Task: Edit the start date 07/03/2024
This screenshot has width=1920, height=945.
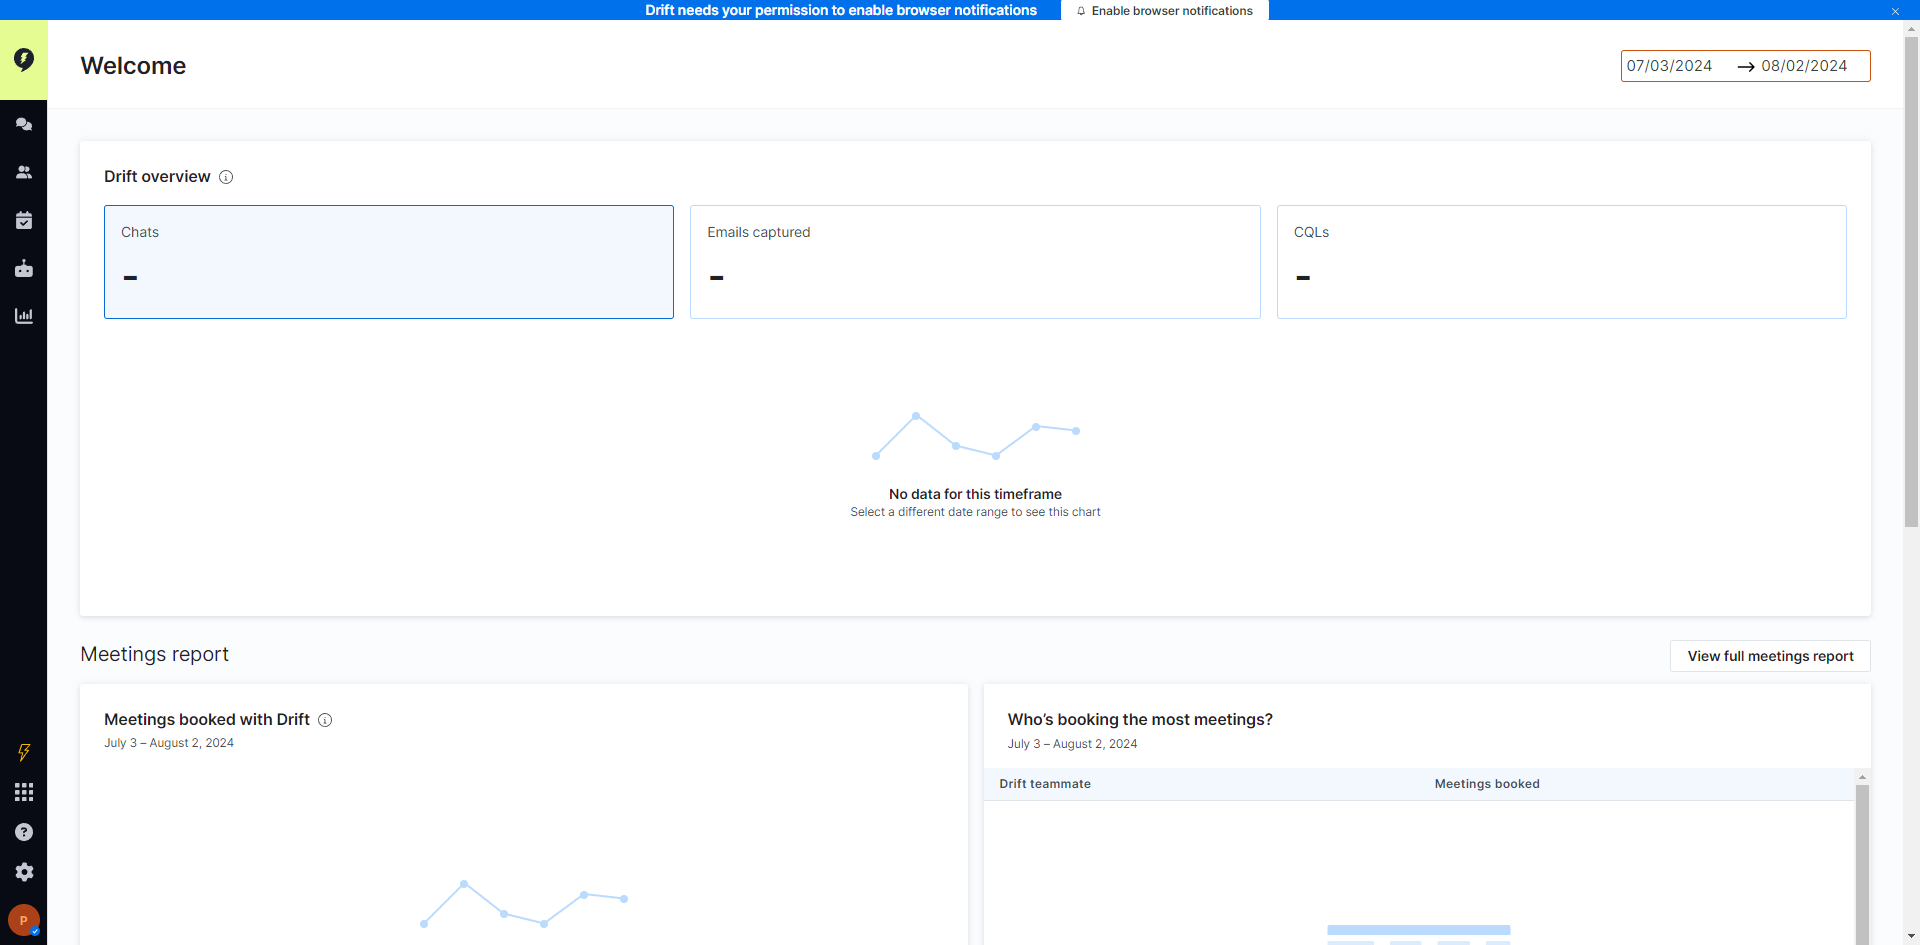Action: [x=1670, y=66]
